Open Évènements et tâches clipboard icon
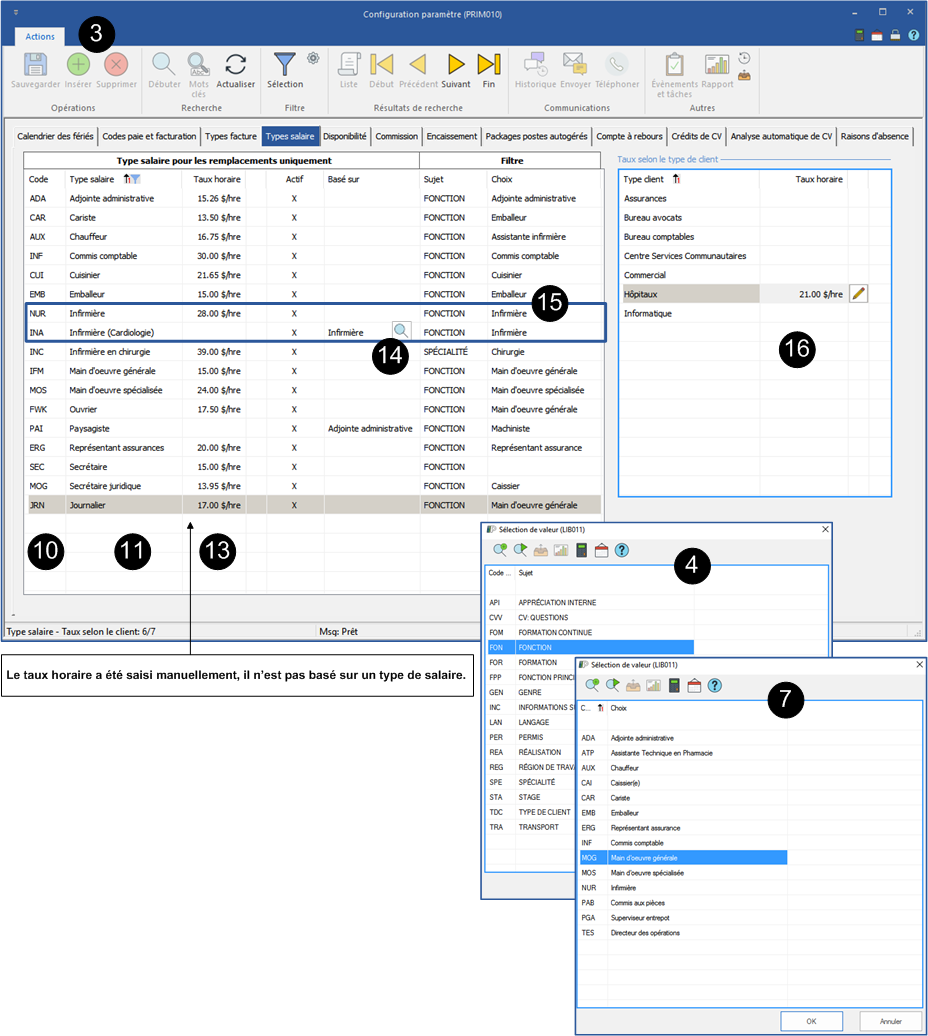This screenshot has width=928, height=1036. [674, 65]
